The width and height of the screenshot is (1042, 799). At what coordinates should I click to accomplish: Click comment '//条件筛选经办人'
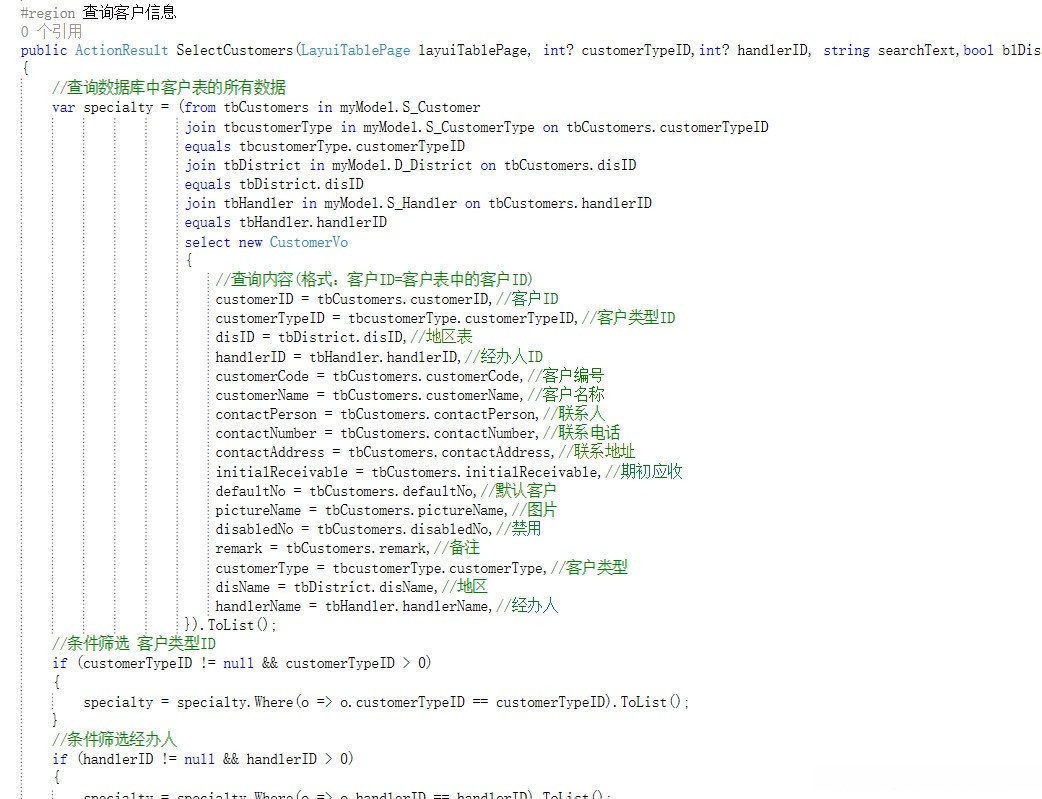pos(114,739)
